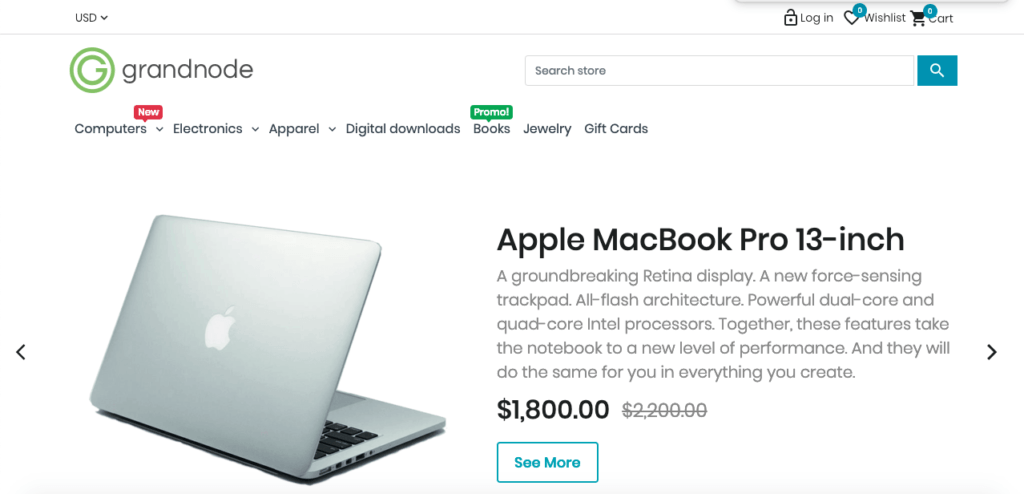The height and width of the screenshot is (494, 1024).
Task: Expand the Electronics menu chevron
Action: click(x=255, y=129)
